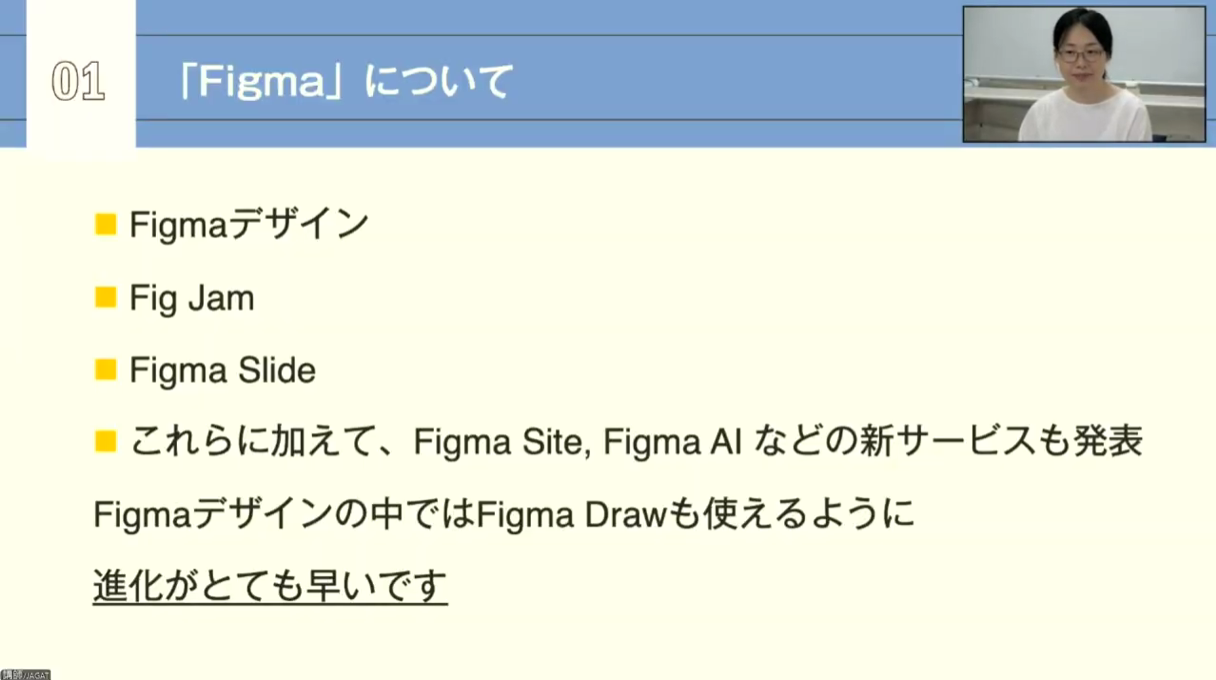Click the Fig Jam bullet text
The height and width of the screenshot is (680, 1216).
click(x=192, y=298)
